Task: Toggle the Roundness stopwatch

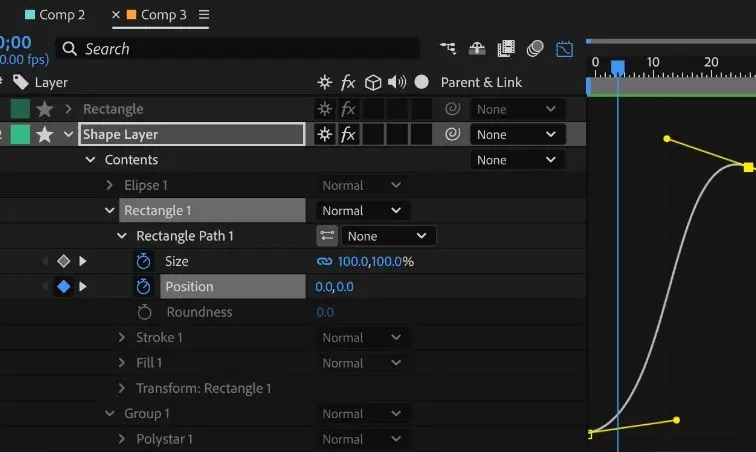Action: tap(144, 312)
